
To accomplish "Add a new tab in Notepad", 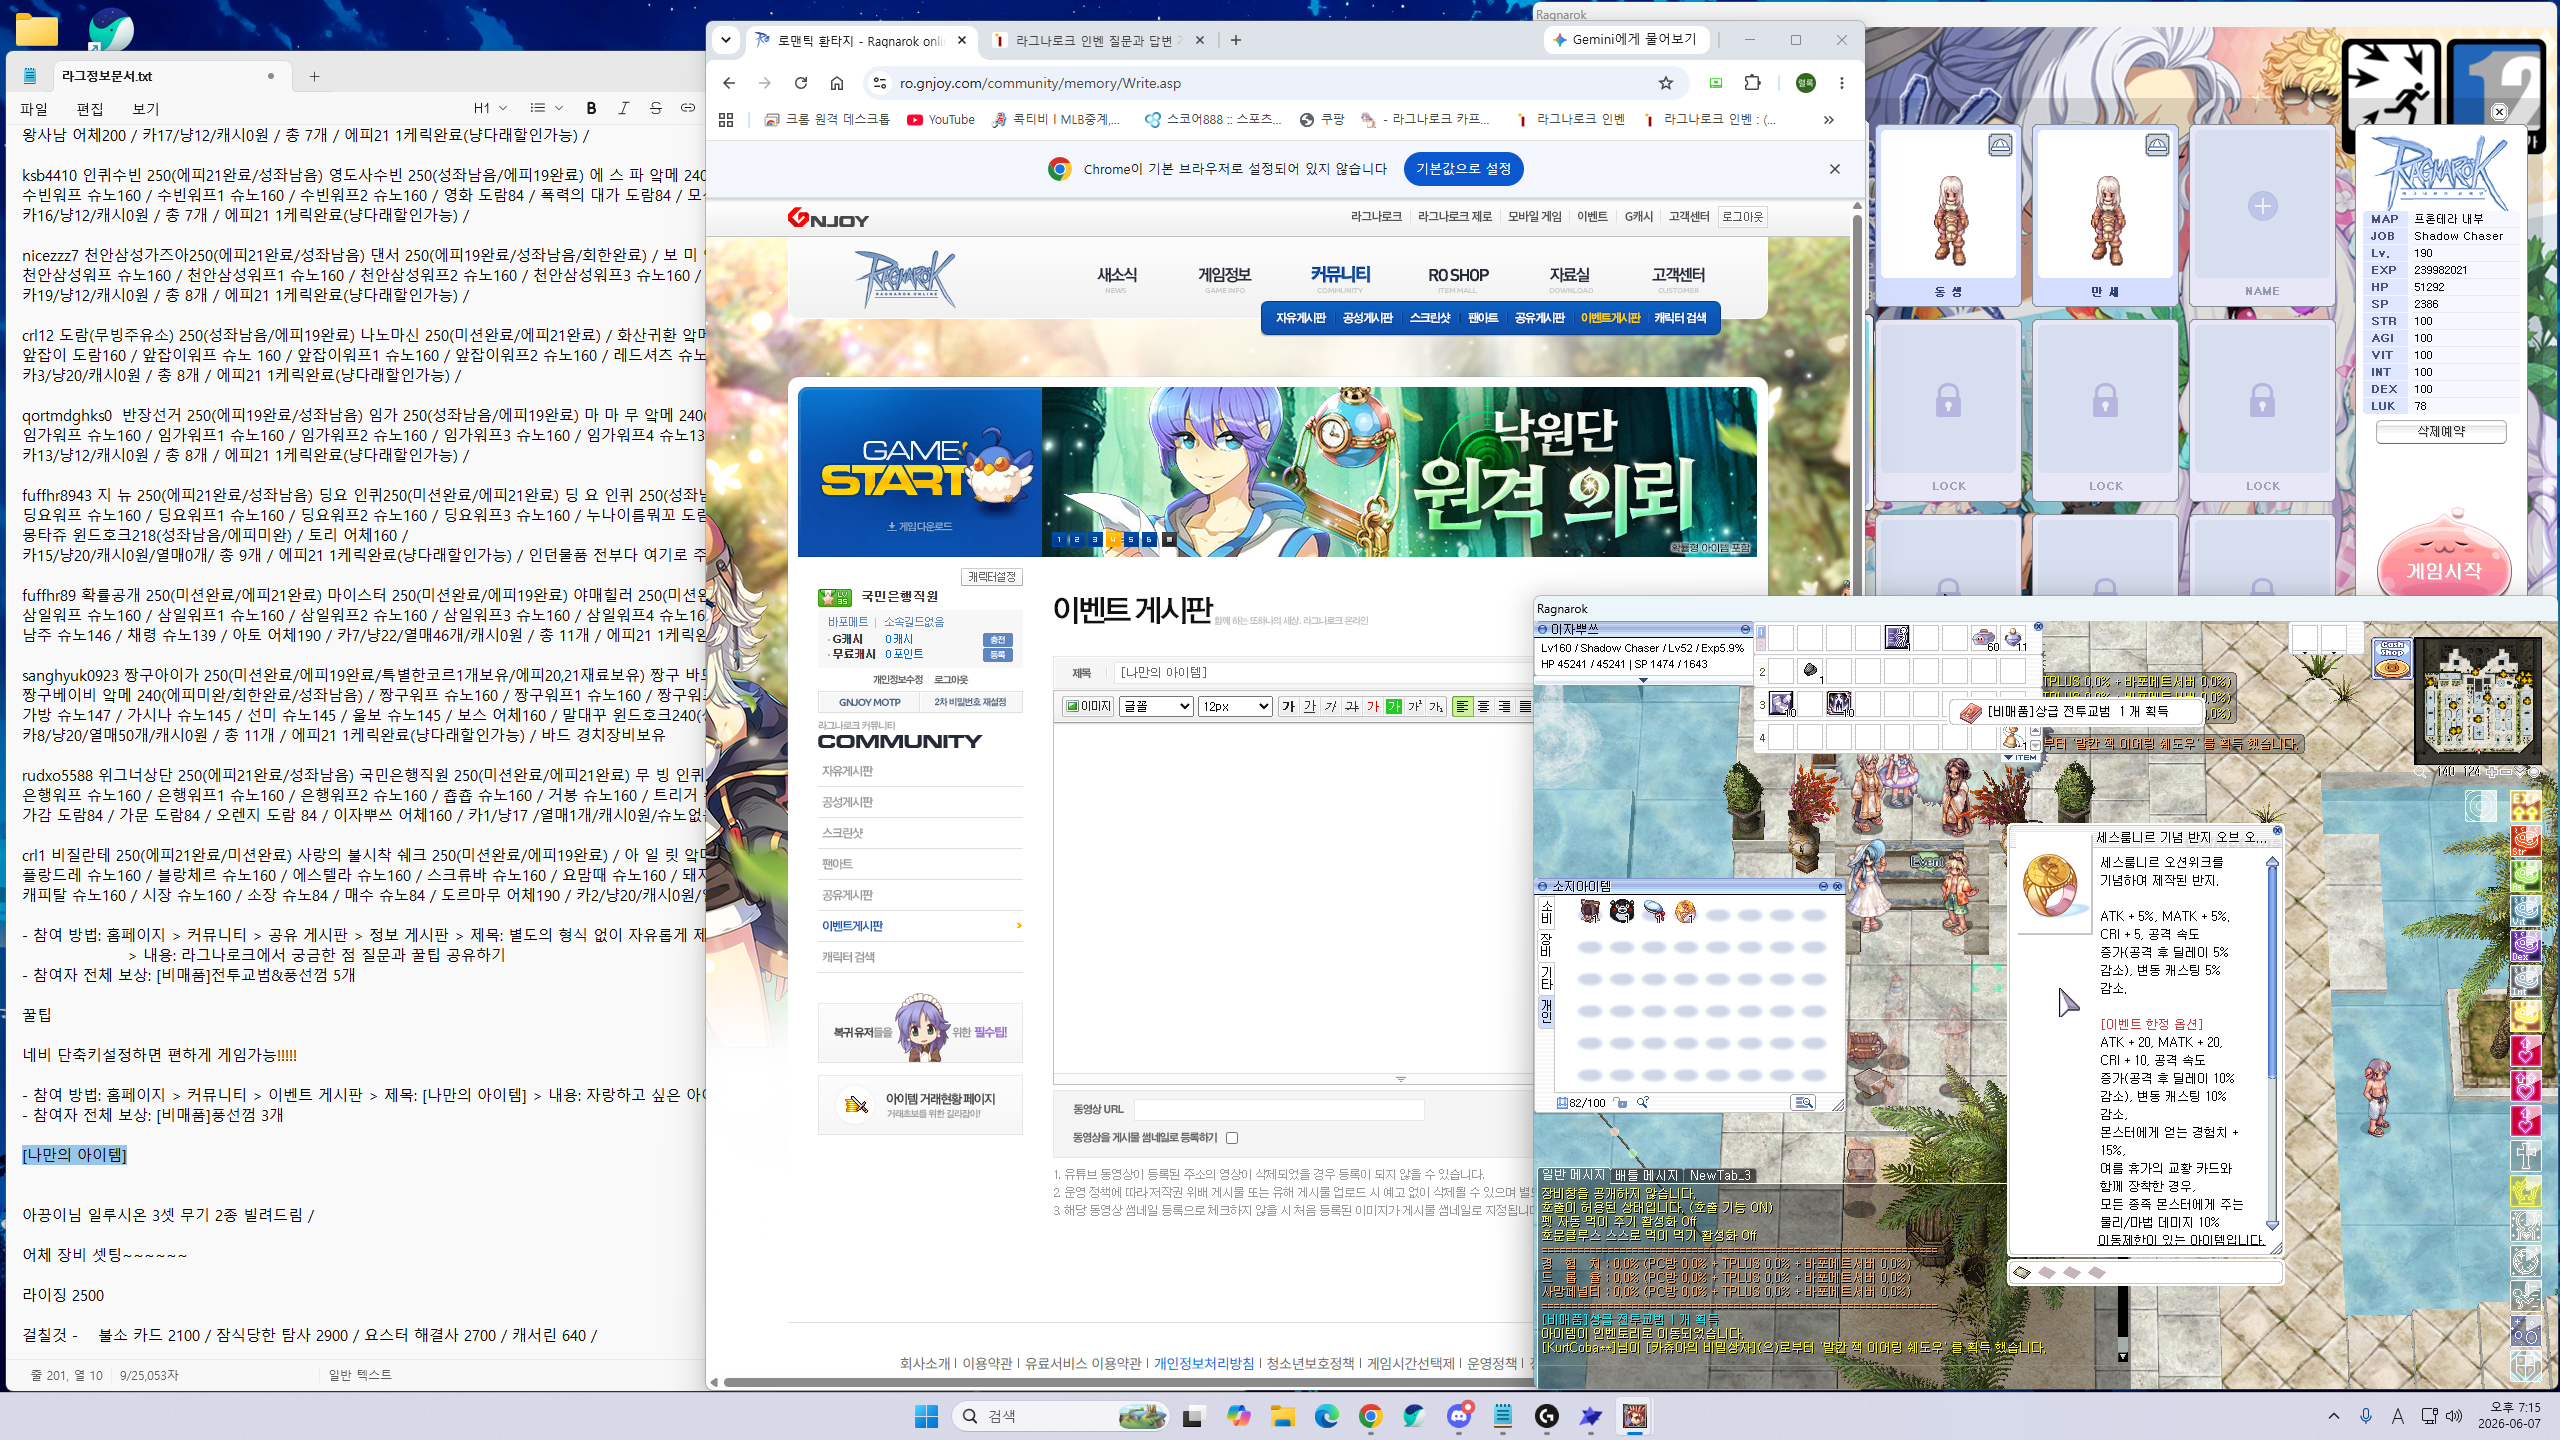I will point(314,76).
